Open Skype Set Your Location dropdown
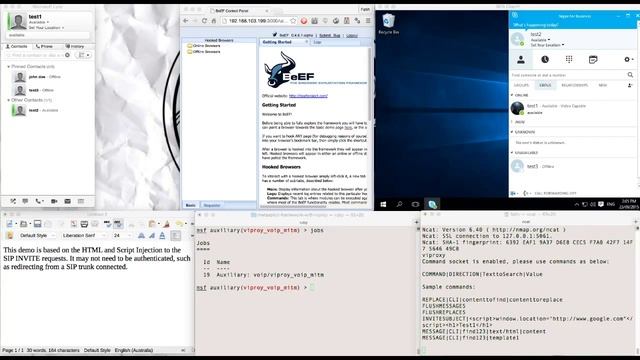This screenshot has height=360, width=640. coord(547,45)
